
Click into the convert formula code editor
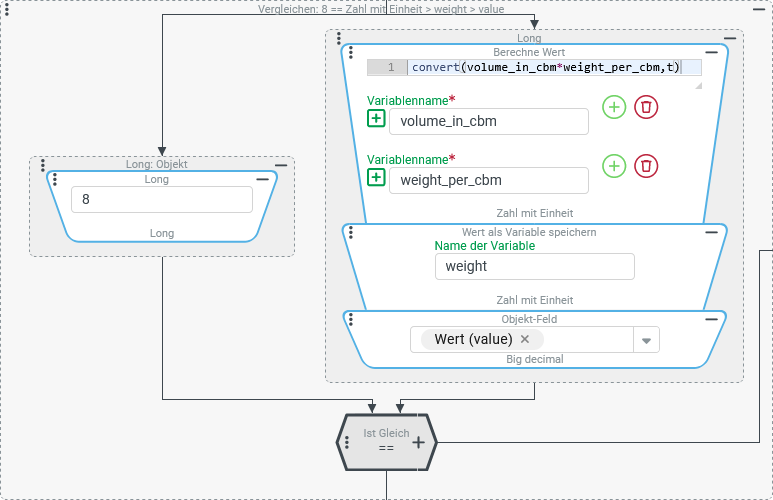click(x=550, y=67)
